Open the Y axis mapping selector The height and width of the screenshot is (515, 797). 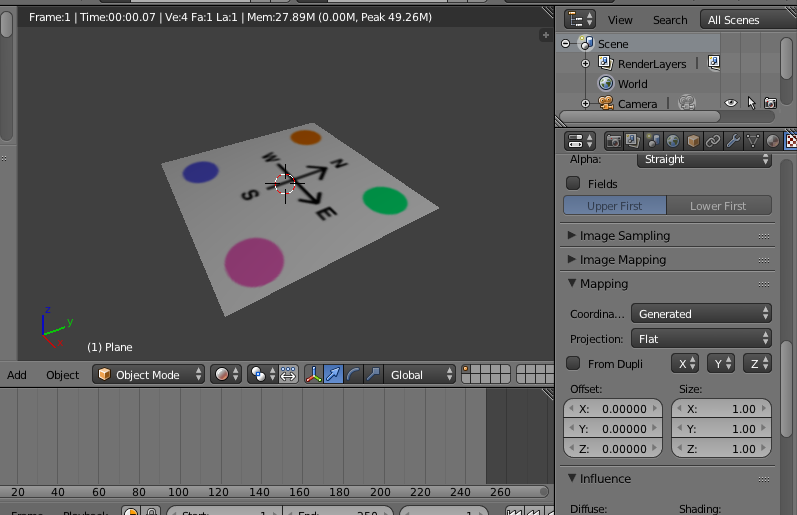721,363
